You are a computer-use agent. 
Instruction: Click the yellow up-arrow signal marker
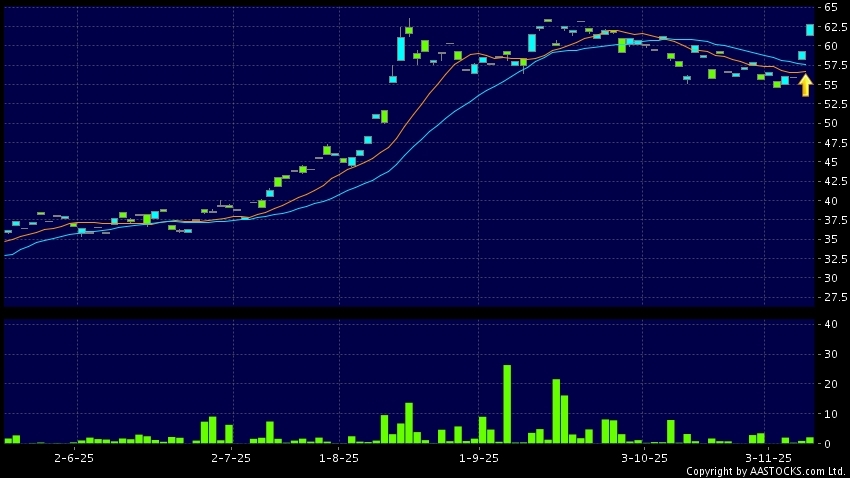pyautogui.click(x=805, y=85)
